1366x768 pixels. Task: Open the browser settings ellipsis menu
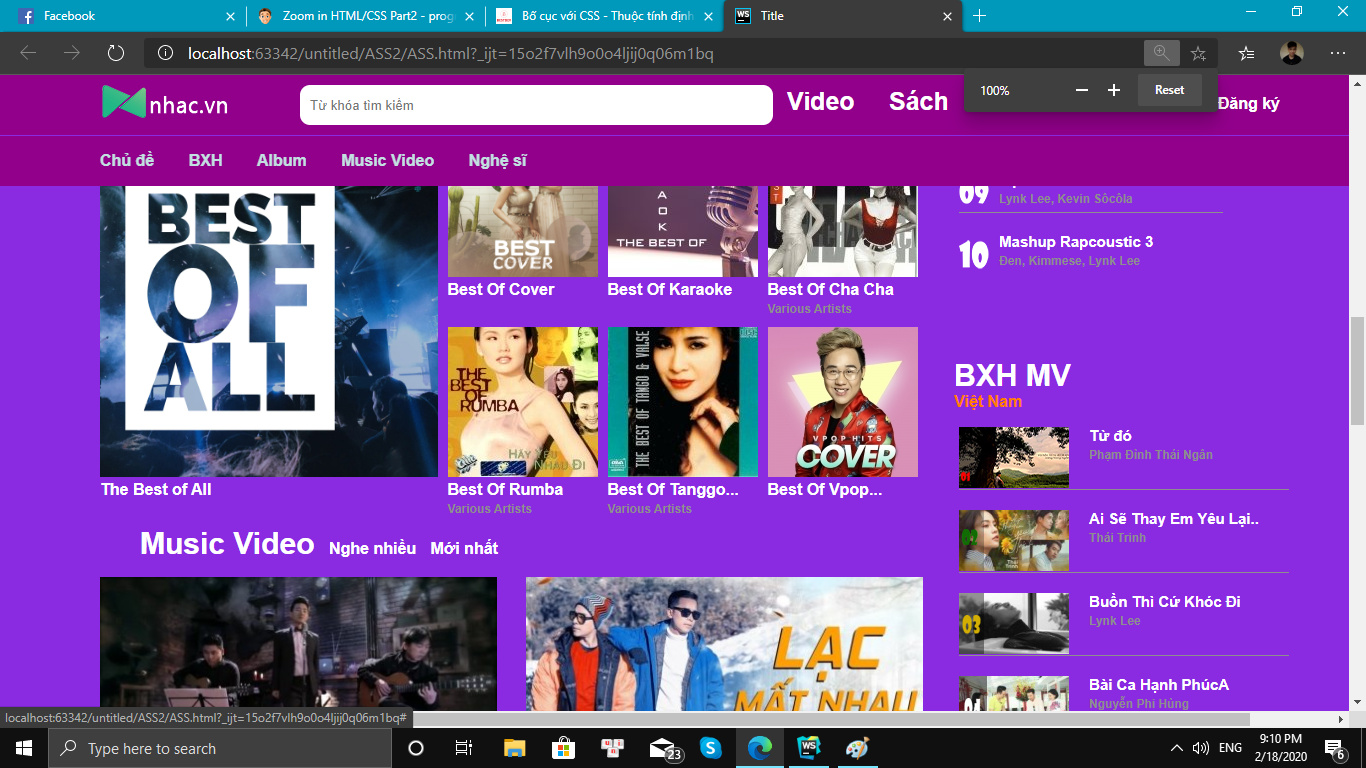tap(1338, 53)
